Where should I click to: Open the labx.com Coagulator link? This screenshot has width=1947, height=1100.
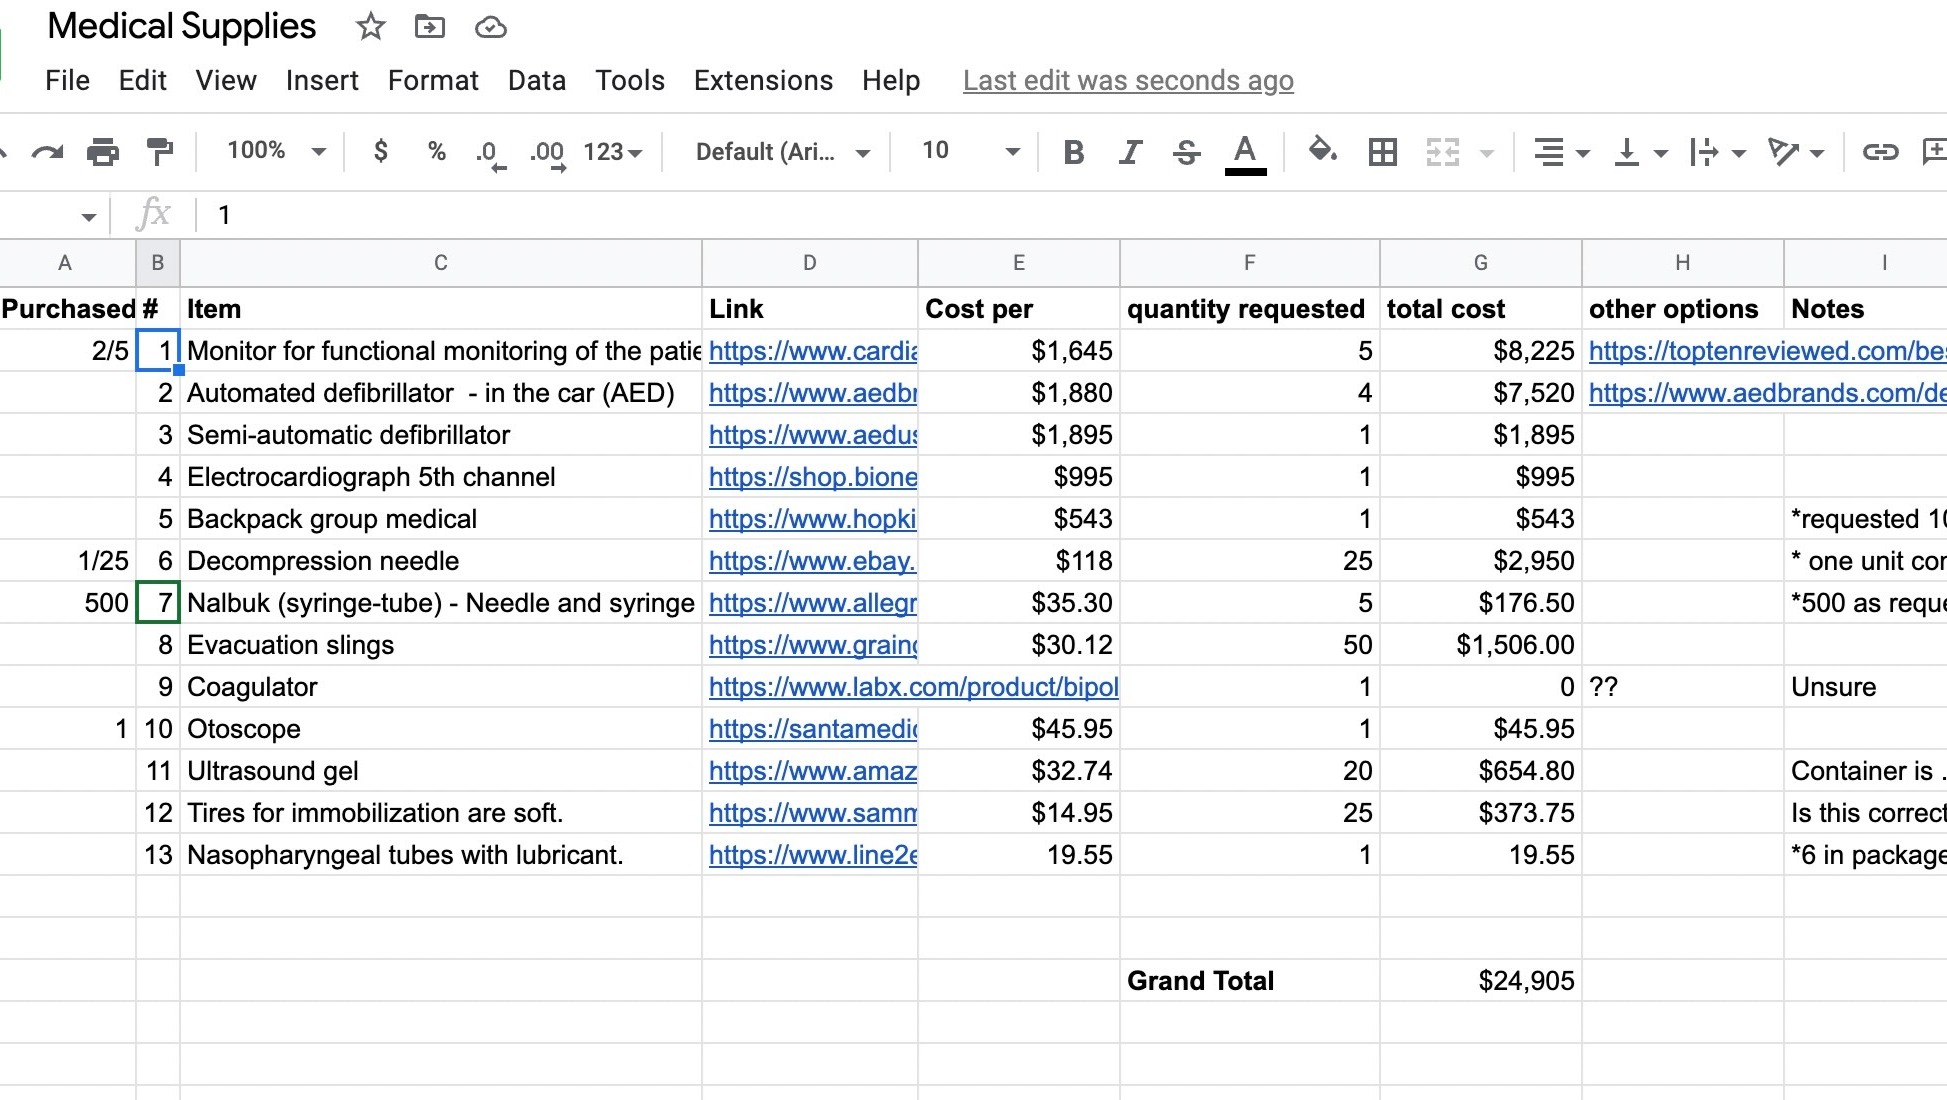(x=914, y=687)
